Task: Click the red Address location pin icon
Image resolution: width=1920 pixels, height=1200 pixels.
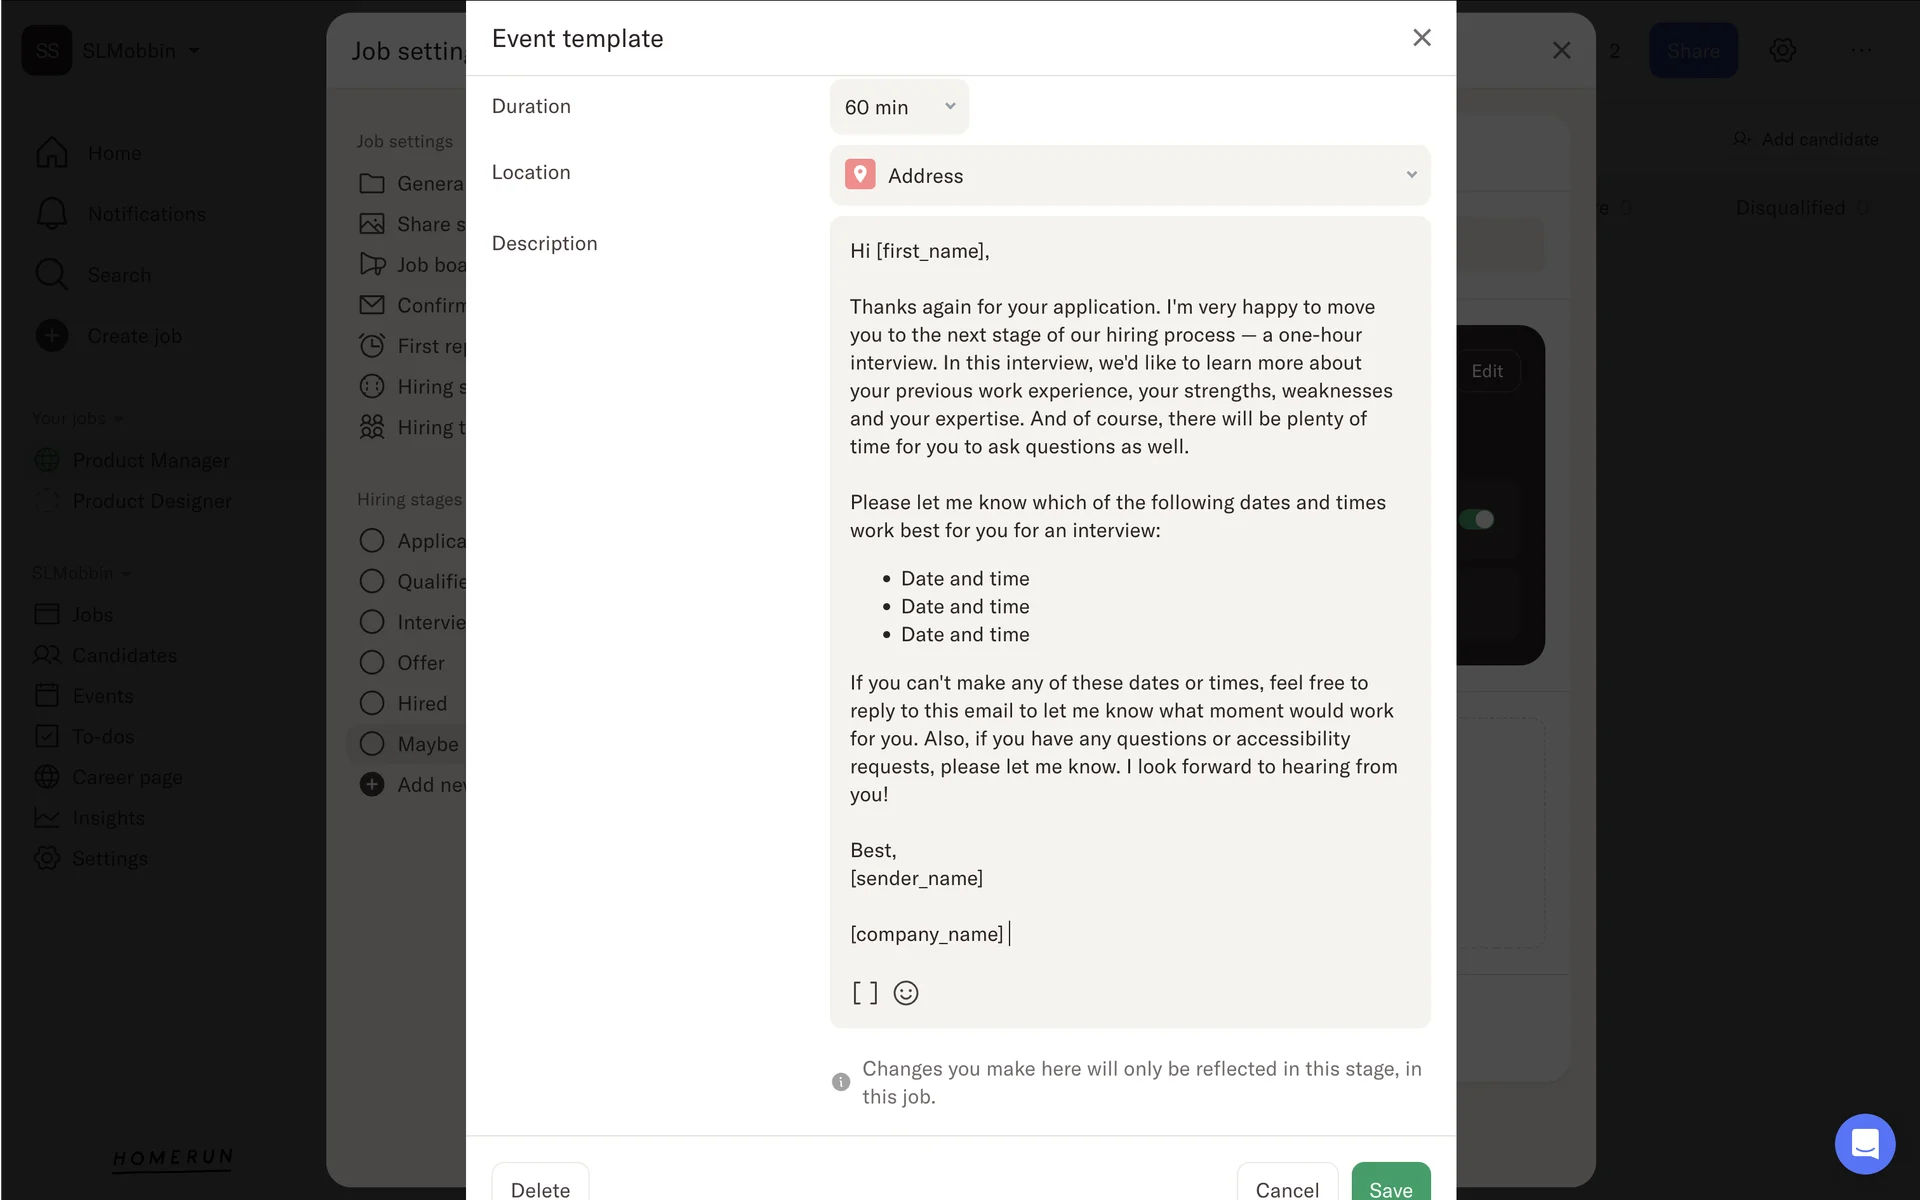Action: tap(860, 175)
